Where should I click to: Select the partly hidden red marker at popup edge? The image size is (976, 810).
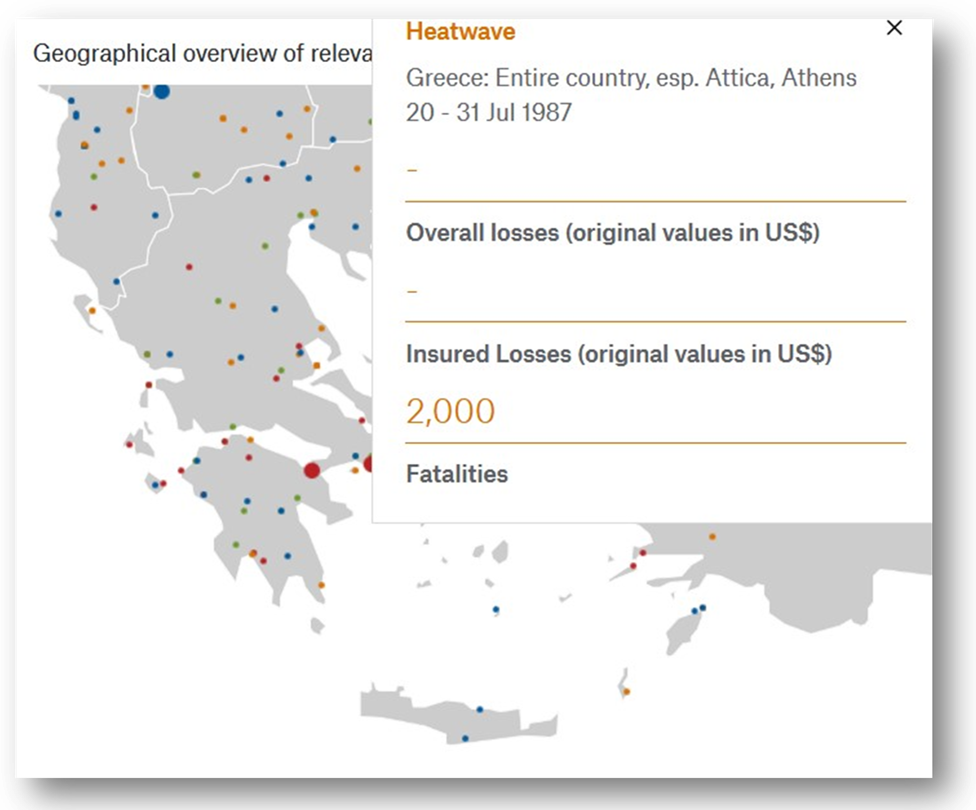click(x=368, y=463)
